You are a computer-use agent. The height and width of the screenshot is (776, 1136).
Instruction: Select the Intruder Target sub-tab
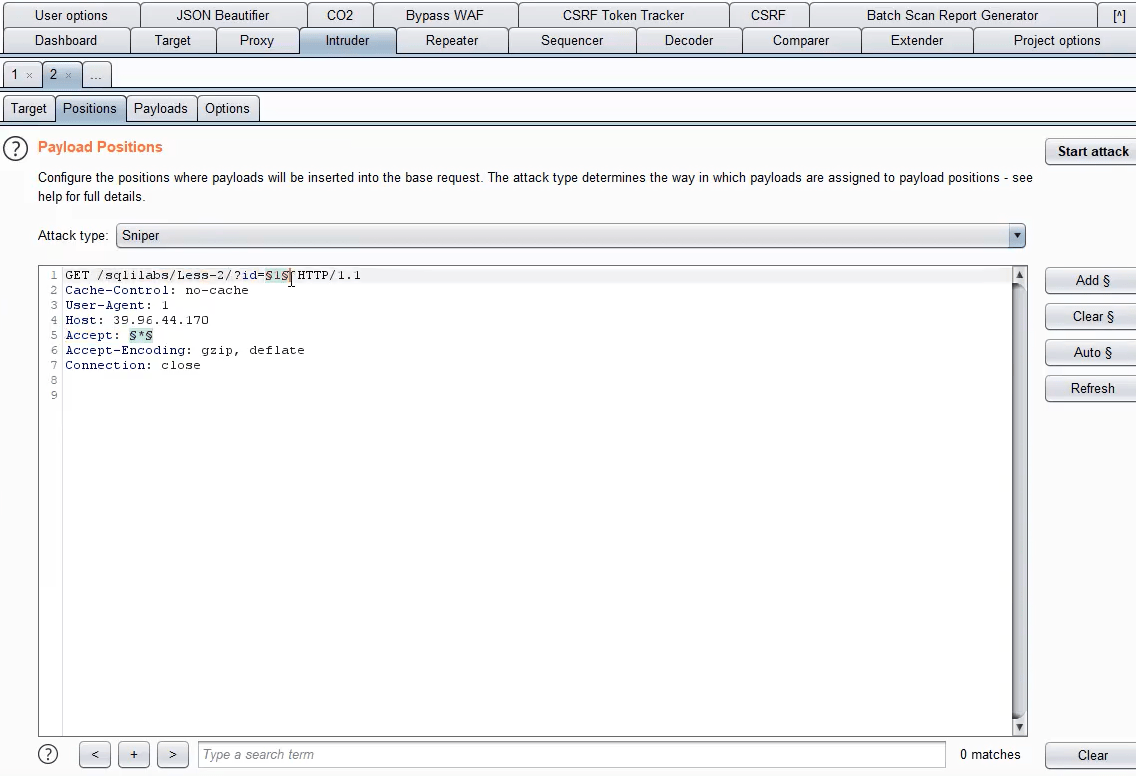pos(28,109)
